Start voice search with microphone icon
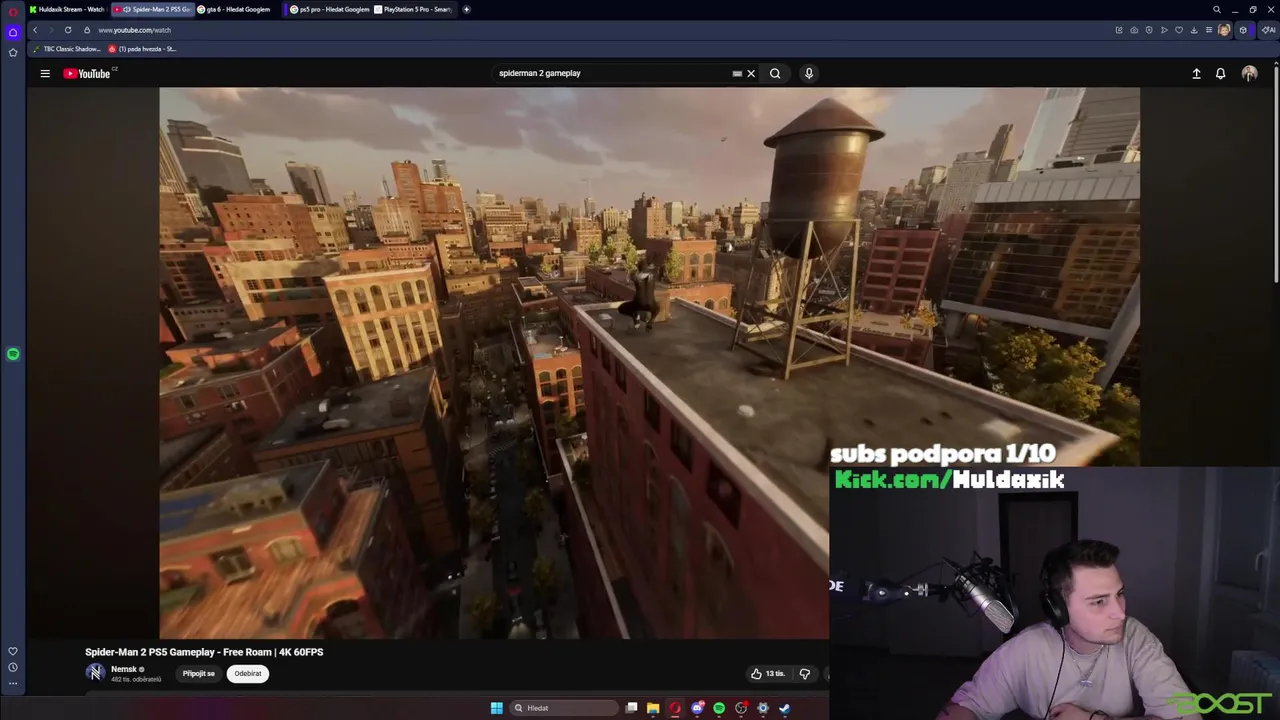Viewport: 1280px width, 720px height. click(x=809, y=73)
